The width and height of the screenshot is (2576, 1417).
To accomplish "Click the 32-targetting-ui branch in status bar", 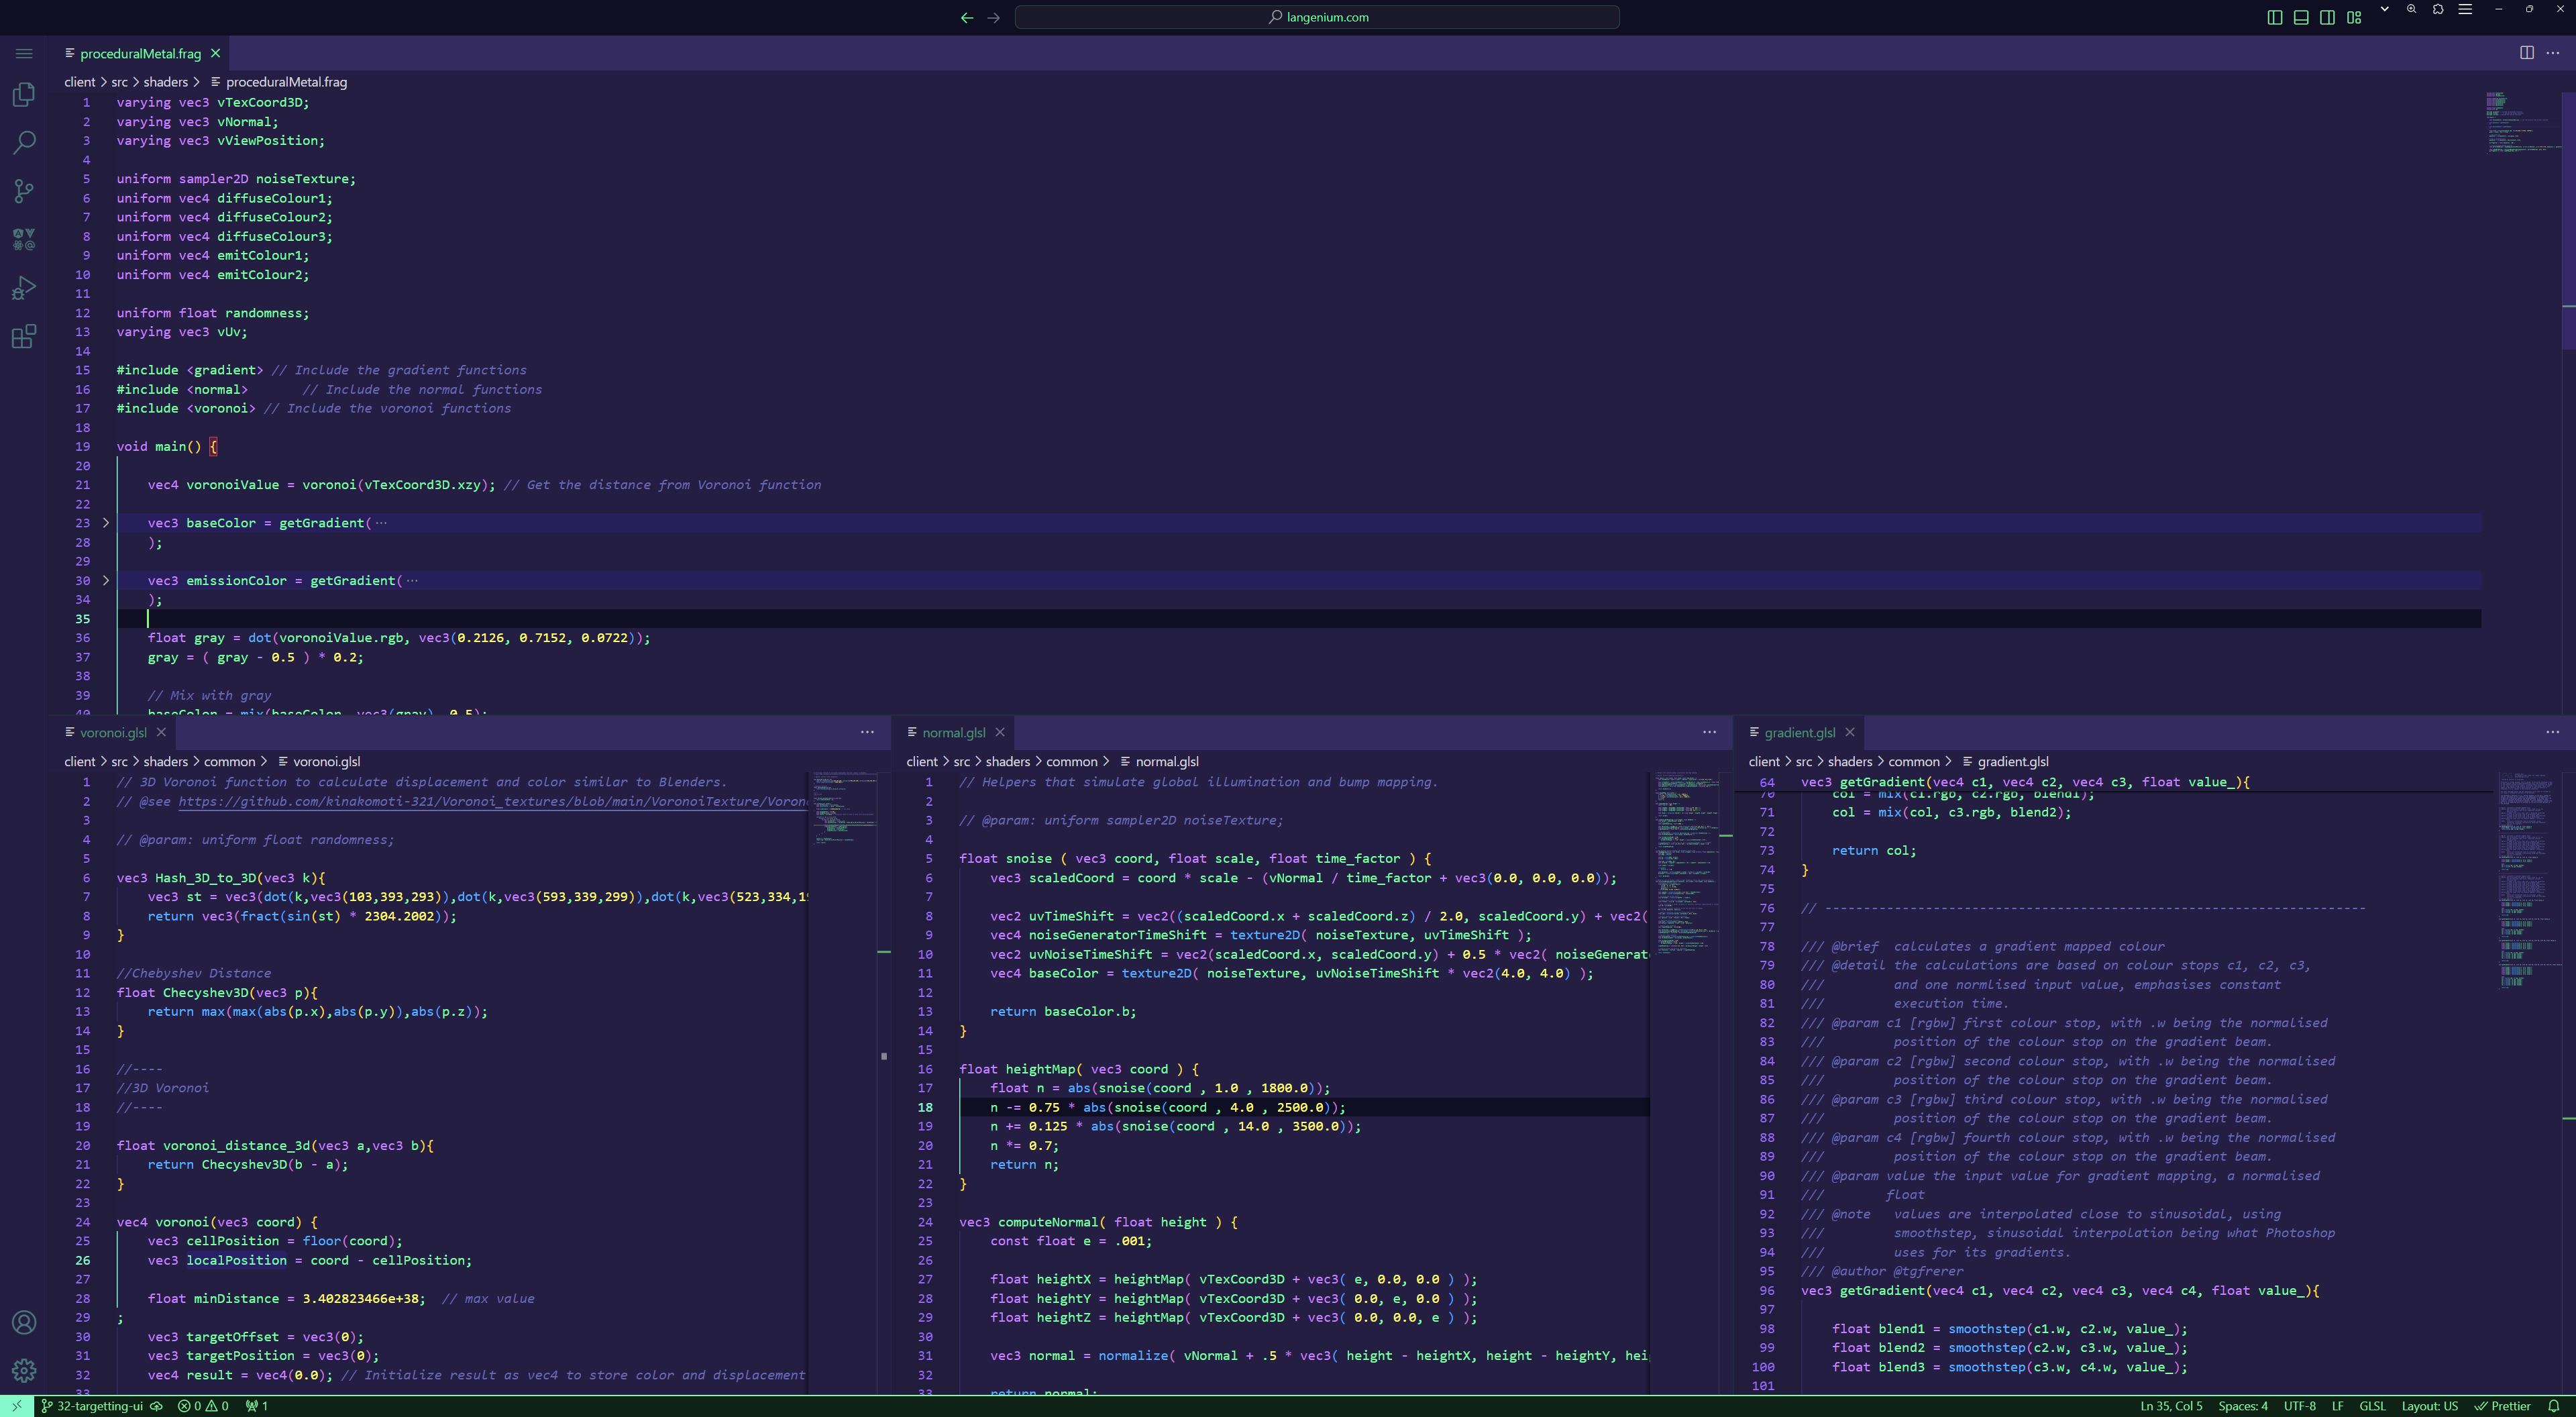I will point(99,1406).
